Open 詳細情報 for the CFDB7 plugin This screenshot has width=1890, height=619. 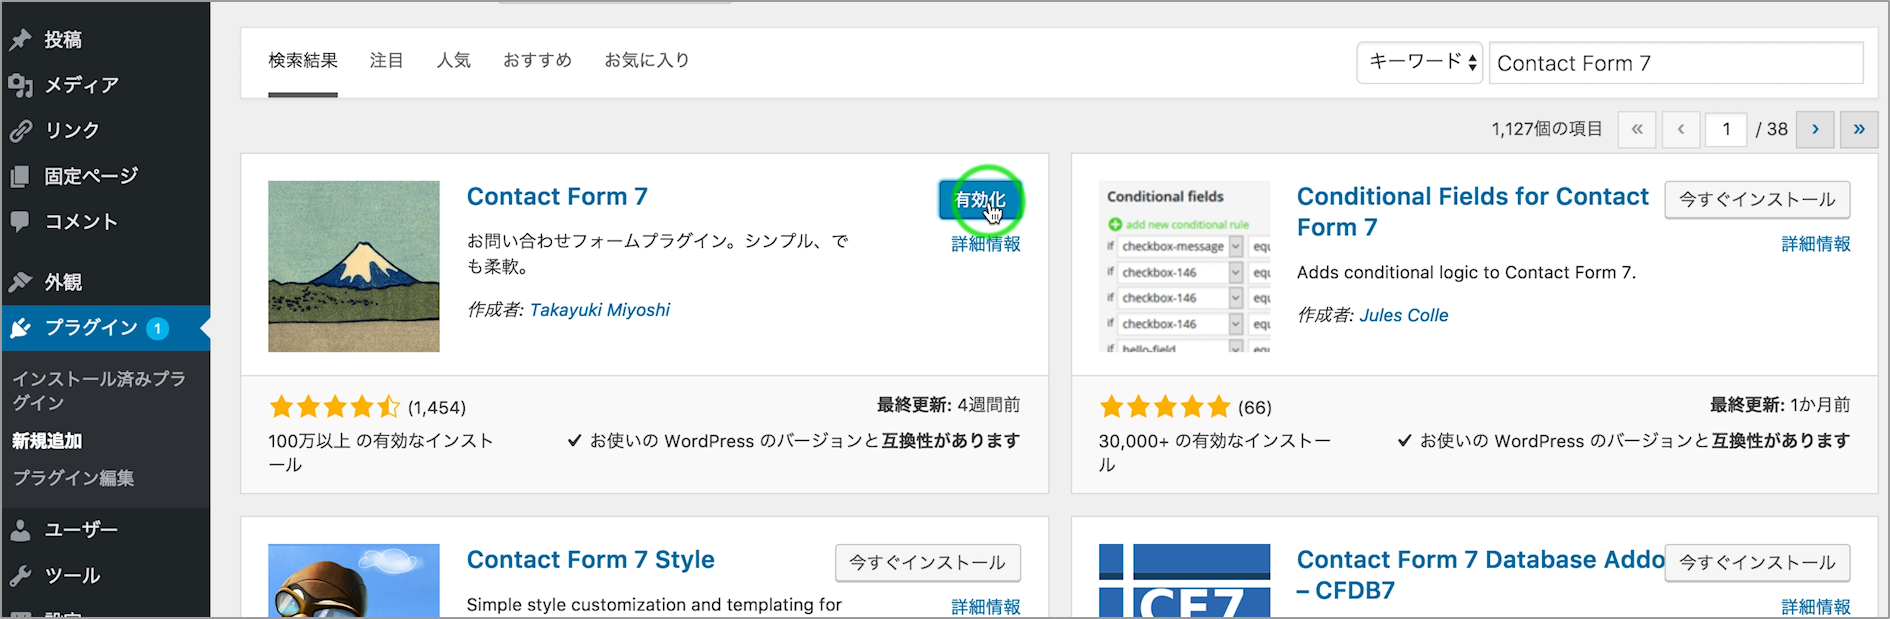(1816, 607)
